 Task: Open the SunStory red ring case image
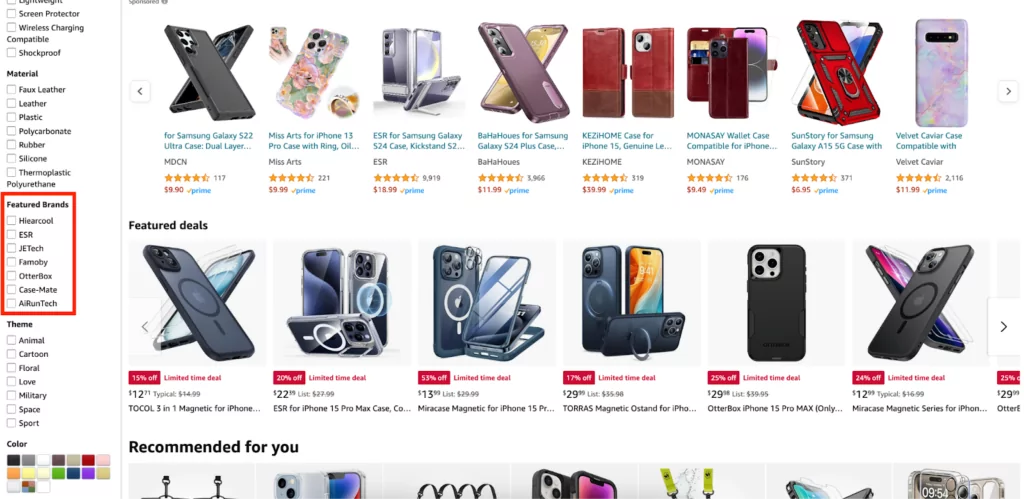click(x=837, y=73)
